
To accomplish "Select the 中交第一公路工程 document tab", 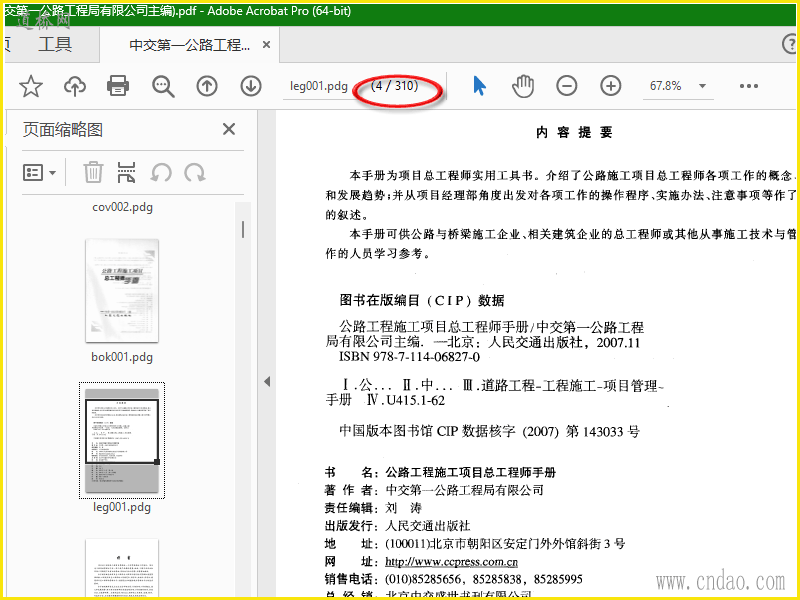I will point(189,45).
